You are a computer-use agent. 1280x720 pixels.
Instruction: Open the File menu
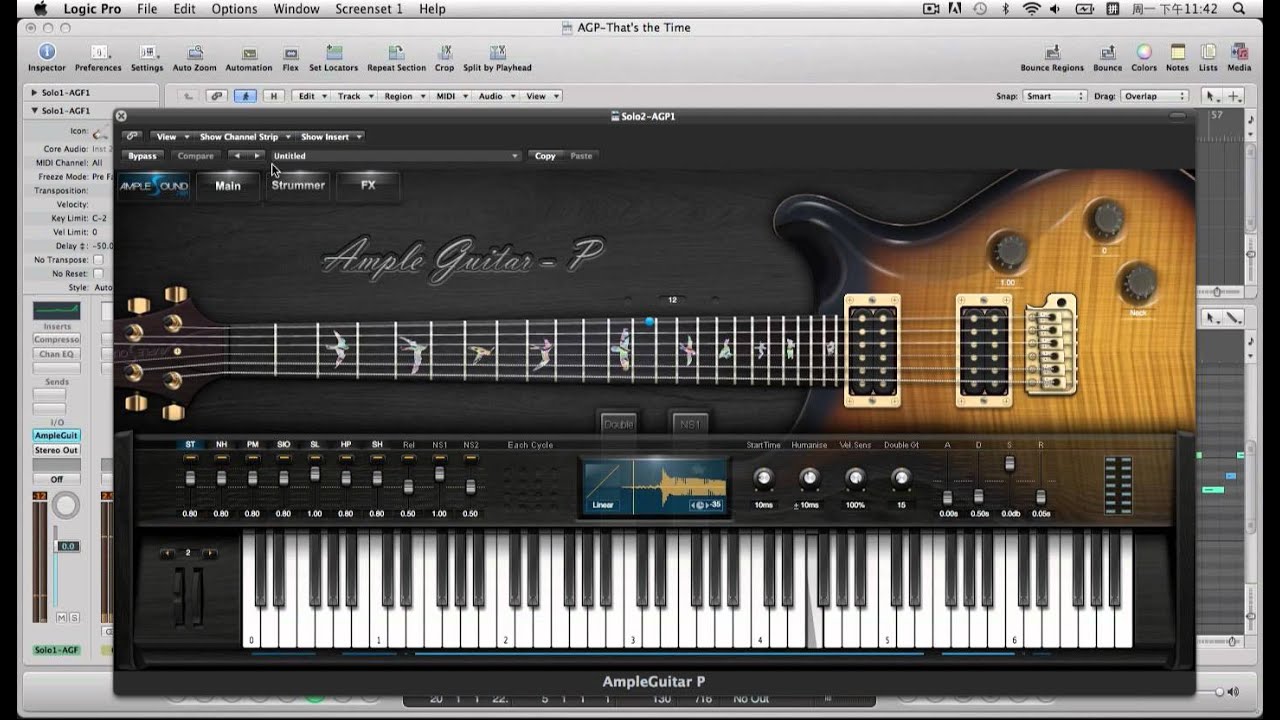[147, 9]
